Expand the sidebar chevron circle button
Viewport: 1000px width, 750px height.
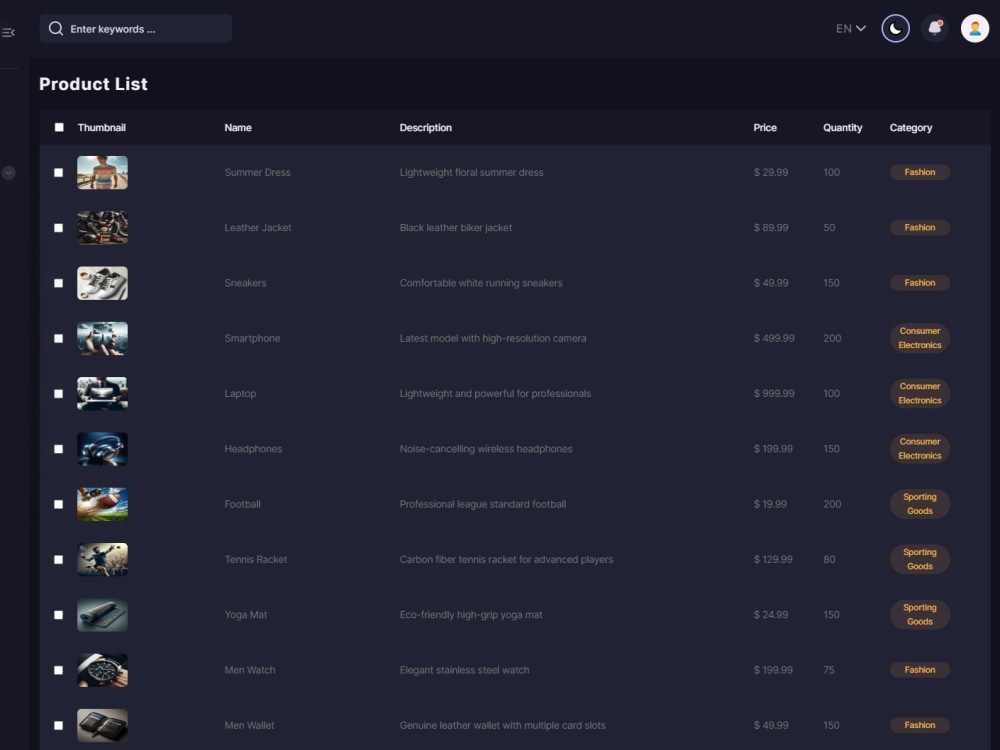click(x=8, y=173)
